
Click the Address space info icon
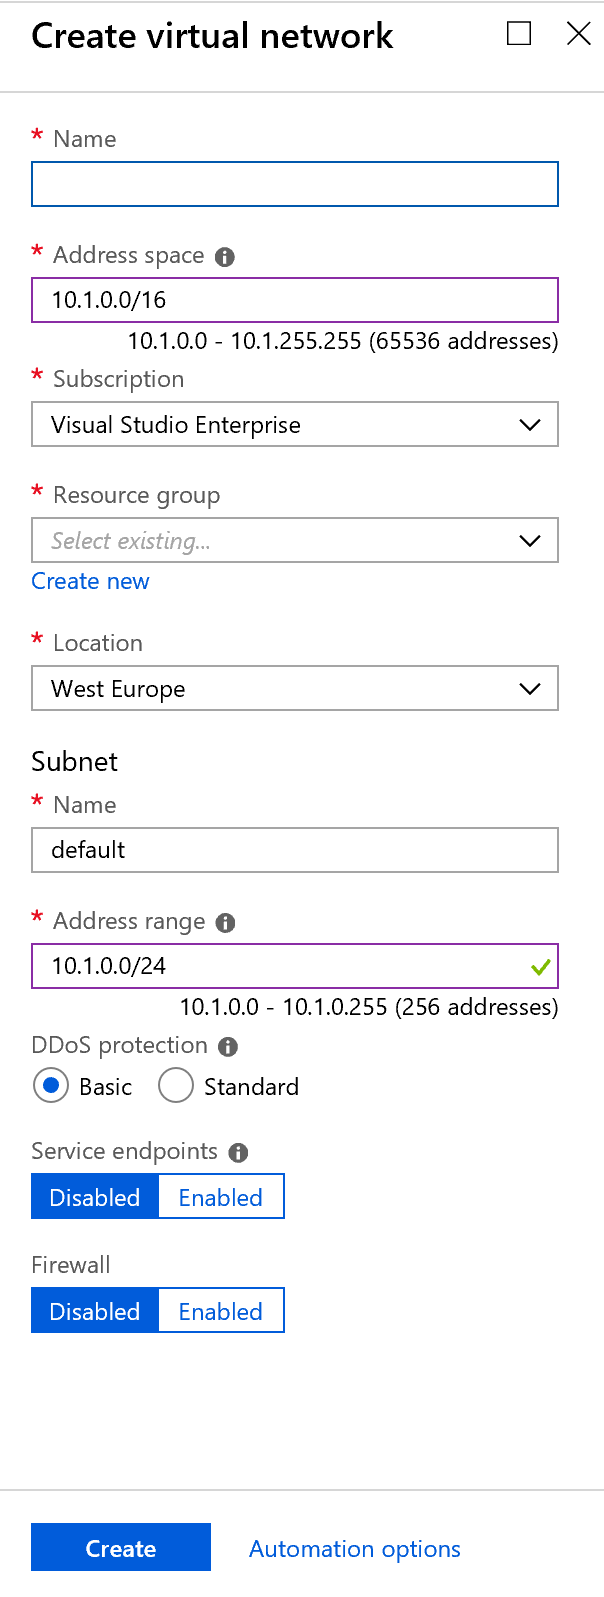225,257
